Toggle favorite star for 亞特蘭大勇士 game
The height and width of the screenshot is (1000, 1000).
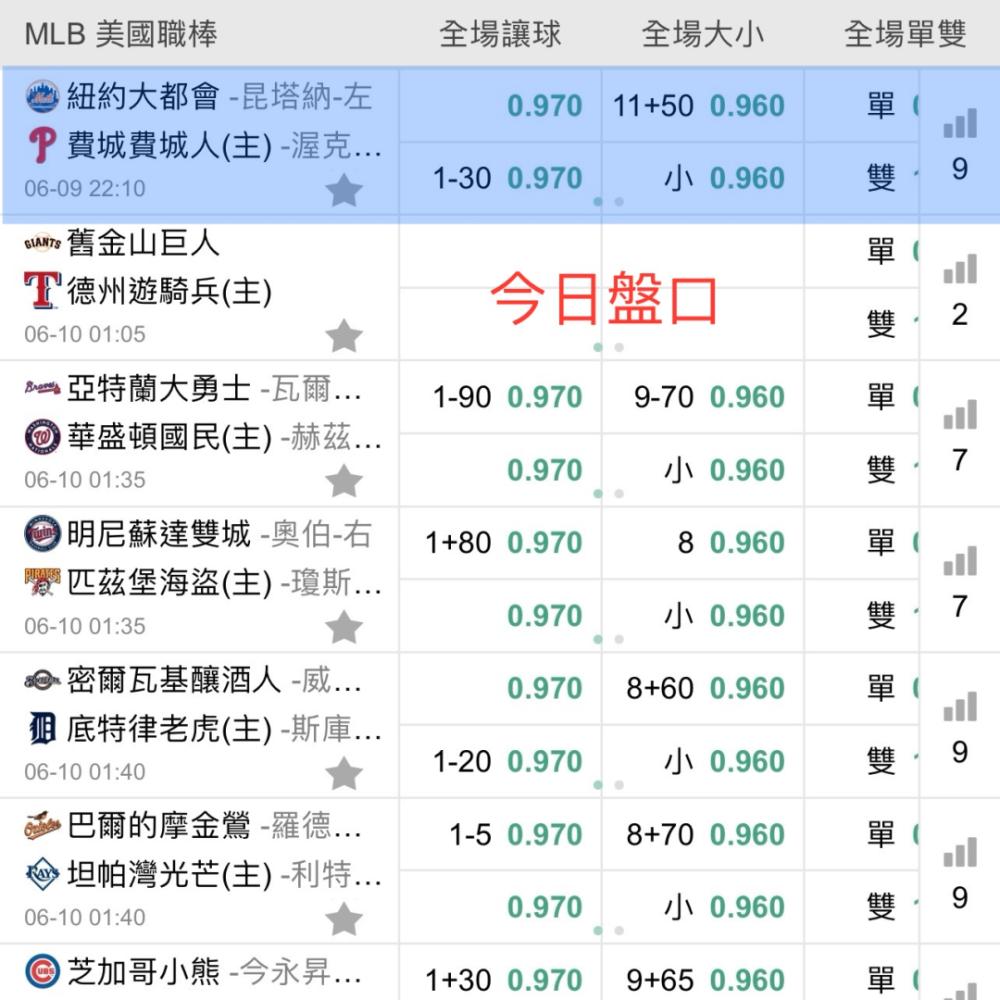point(344,481)
